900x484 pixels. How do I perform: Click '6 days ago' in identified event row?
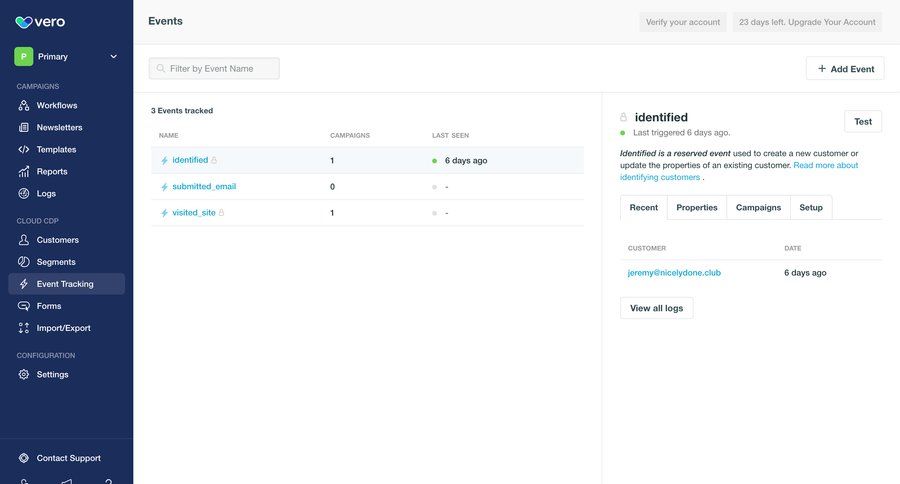coord(466,161)
